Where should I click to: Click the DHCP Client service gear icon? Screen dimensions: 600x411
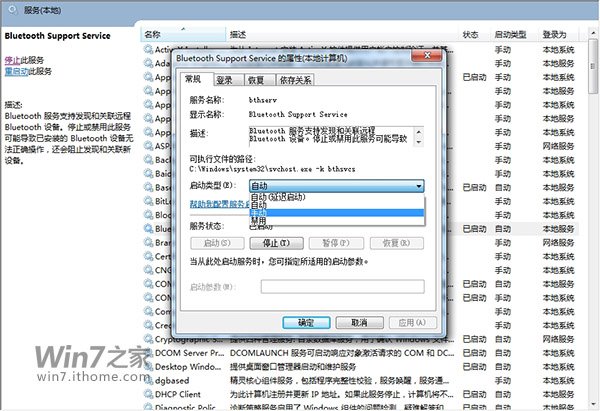tap(148, 394)
